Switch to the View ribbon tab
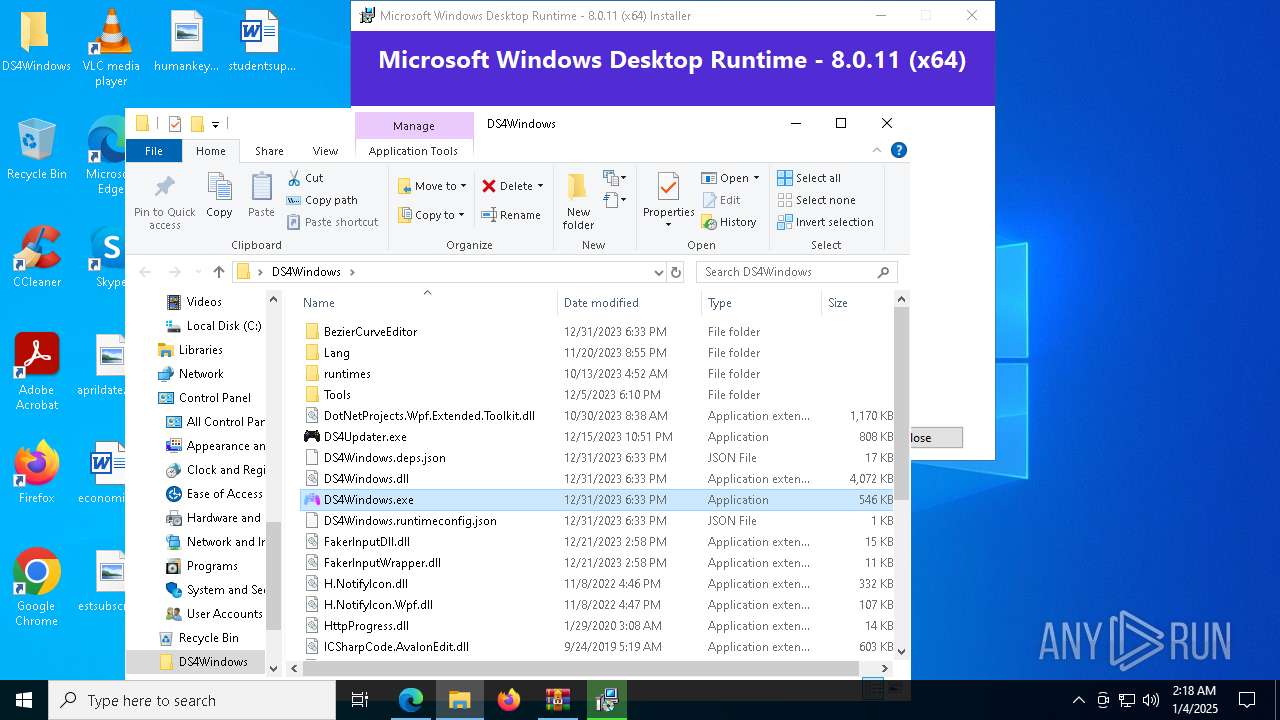Screen dimensions: 1280x720 click(325, 151)
